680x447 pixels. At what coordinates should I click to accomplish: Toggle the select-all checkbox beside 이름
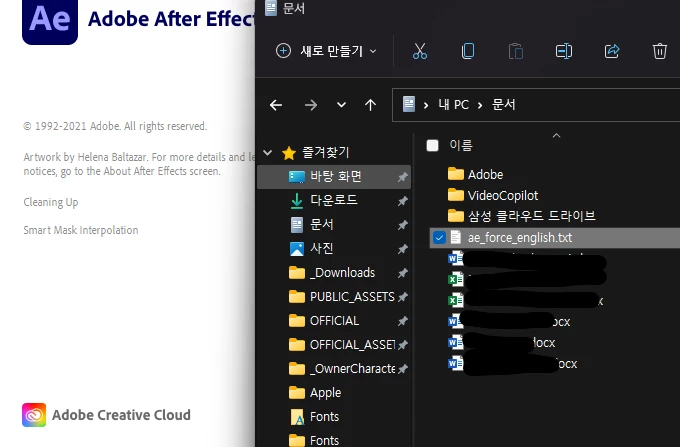pos(432,145)
